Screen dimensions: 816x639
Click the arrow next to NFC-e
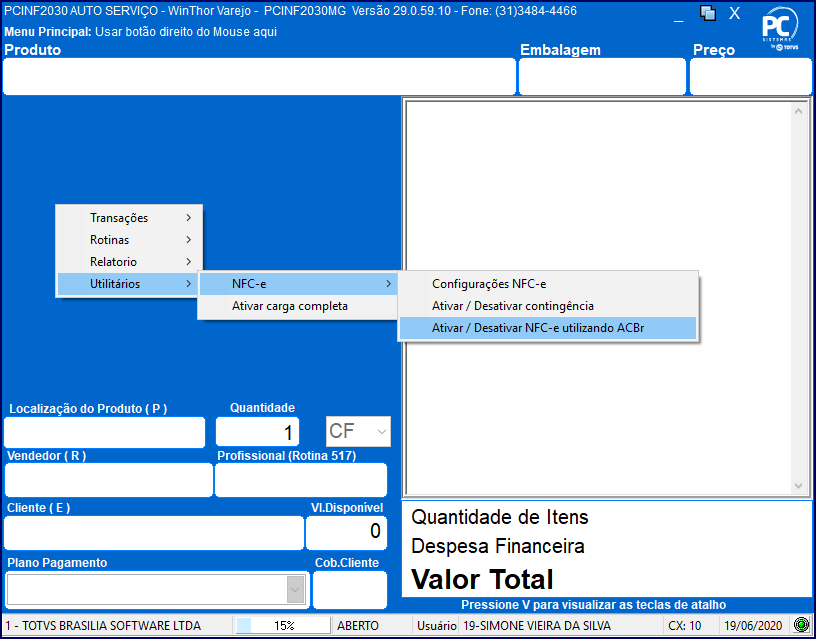coord(388,284)
